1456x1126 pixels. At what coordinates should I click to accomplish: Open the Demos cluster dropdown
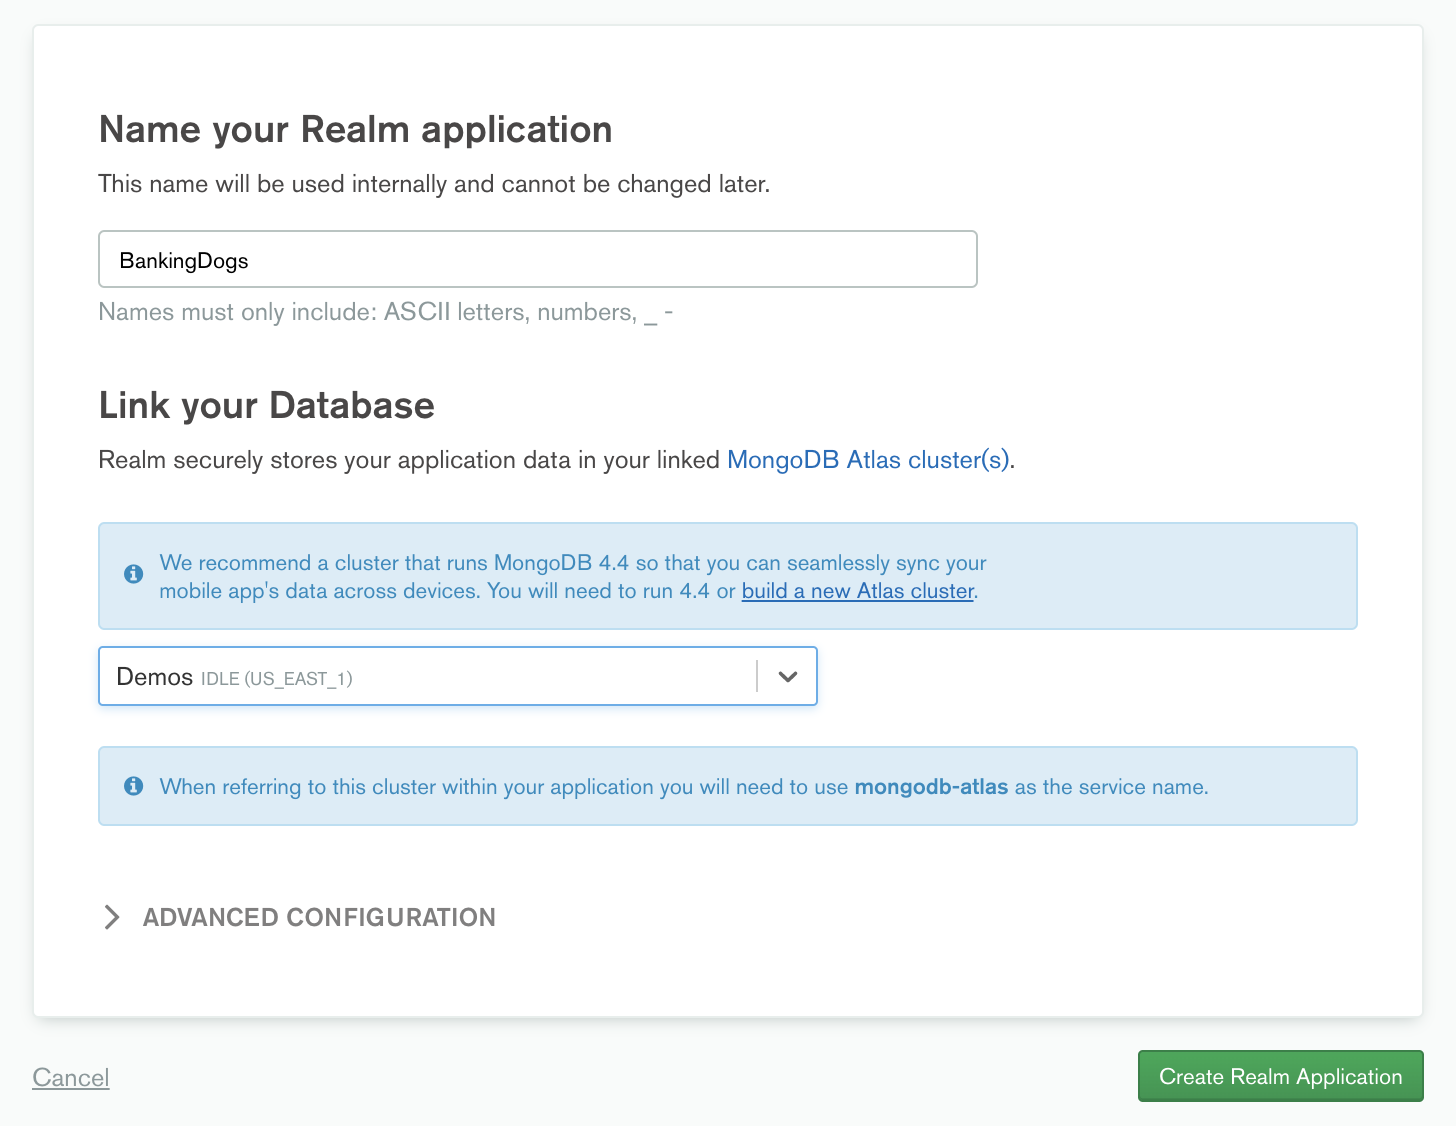tap(458, 677)
